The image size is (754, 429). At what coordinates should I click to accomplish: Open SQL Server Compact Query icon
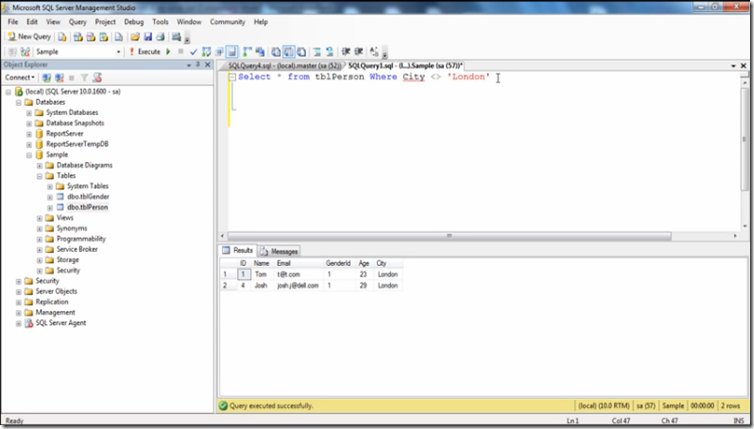118,37
